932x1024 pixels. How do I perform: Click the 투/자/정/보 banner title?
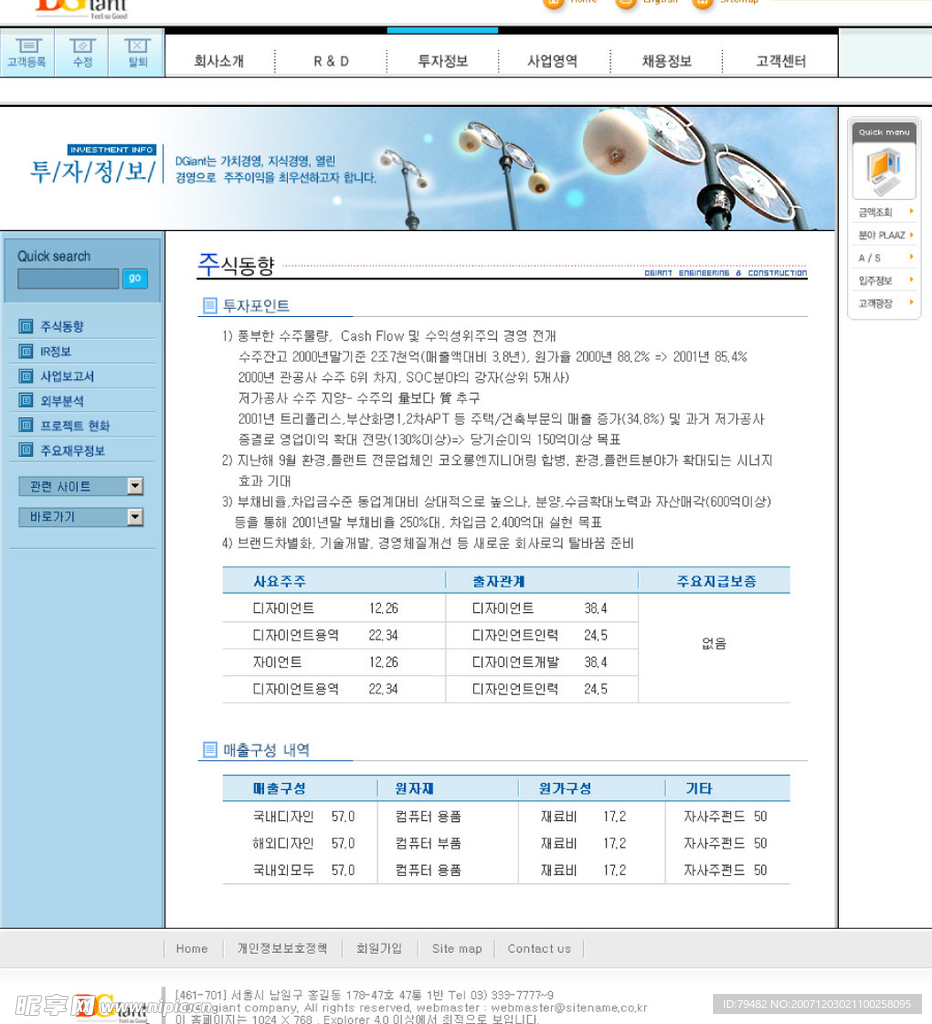pos(93,171)
